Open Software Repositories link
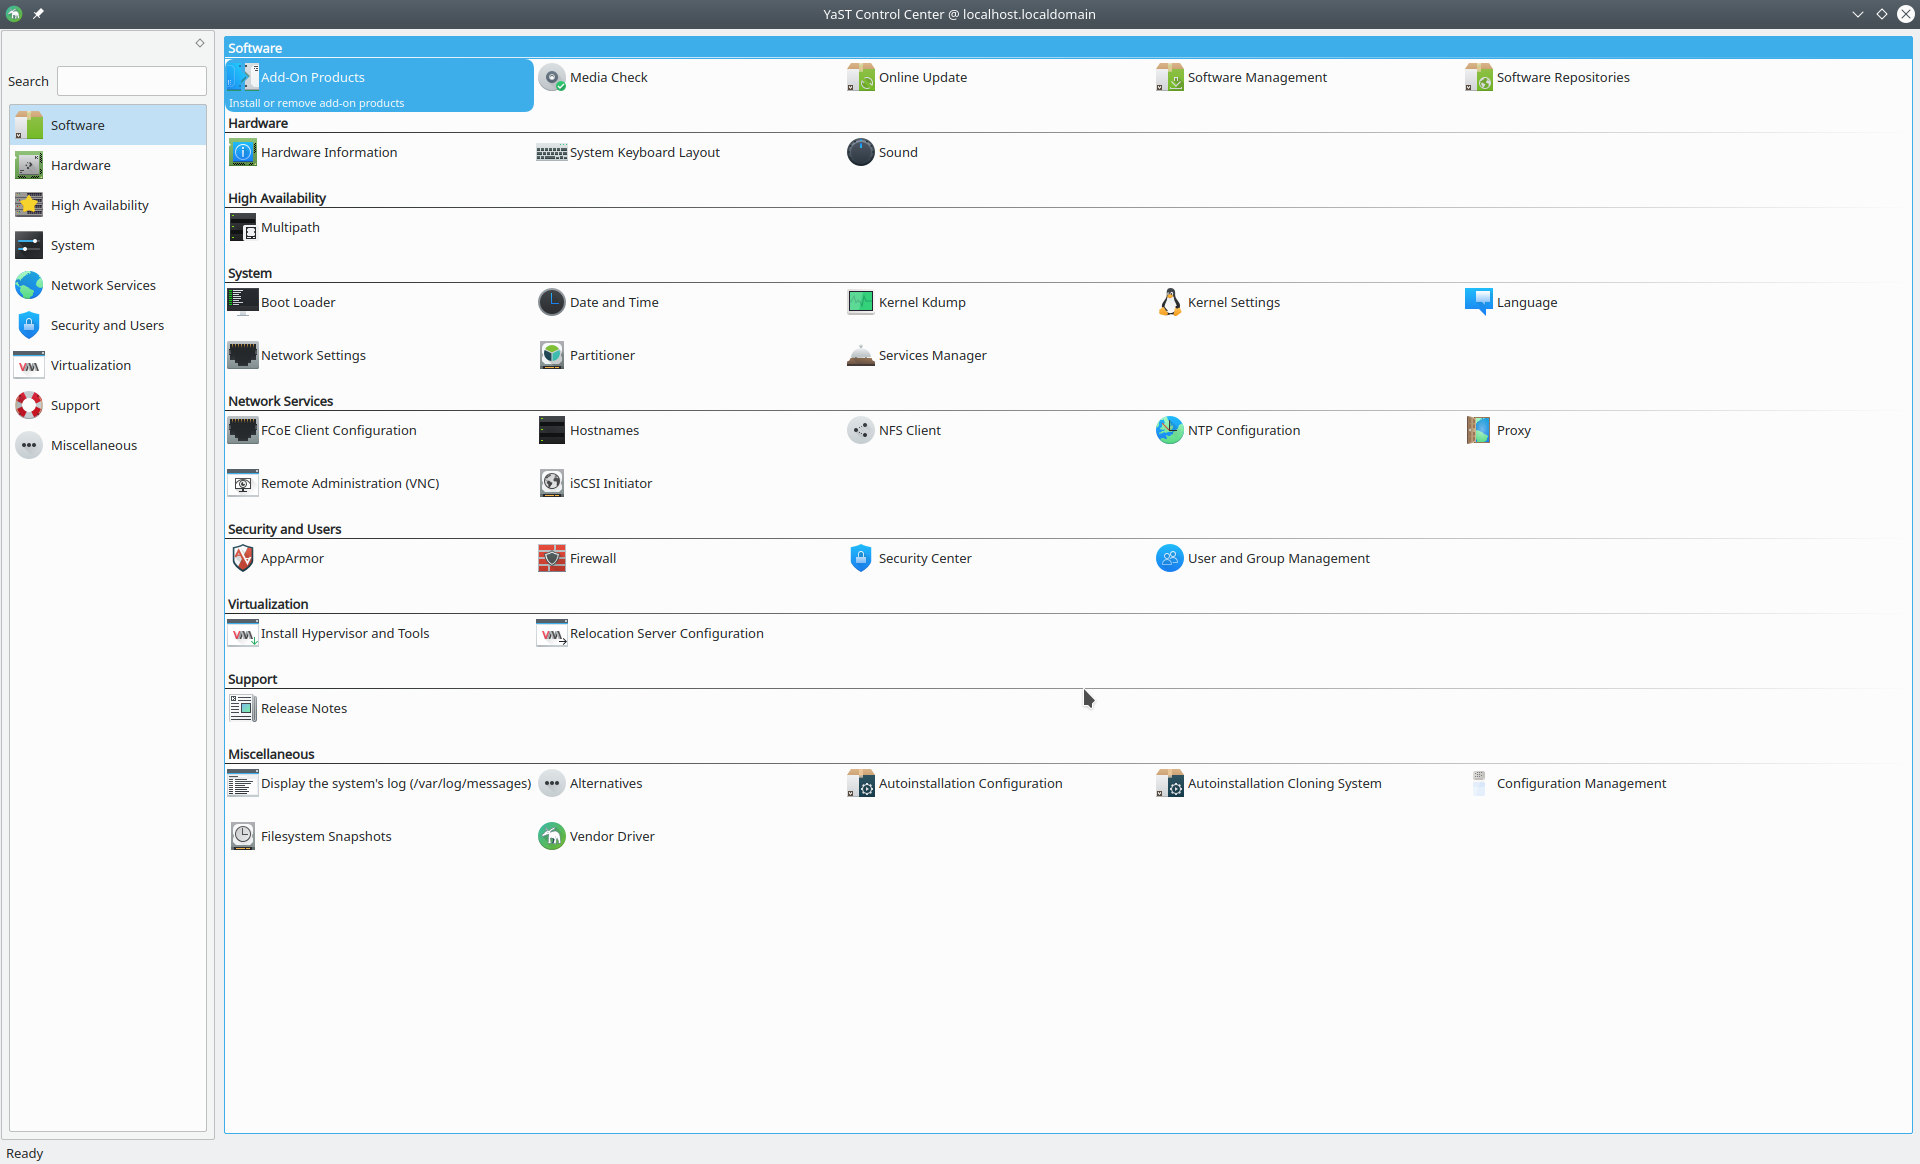Image resolution: width=1920 pixels, height=1164 pixels. [1562, 77]
